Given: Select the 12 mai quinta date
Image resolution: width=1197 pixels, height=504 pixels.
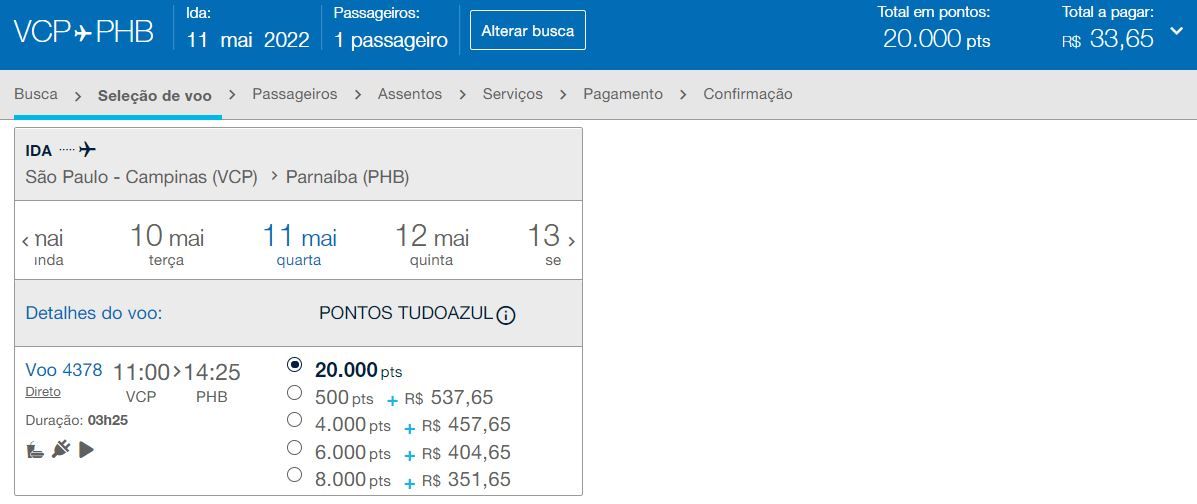Looking at the screenshot, I should click(431, 245).
